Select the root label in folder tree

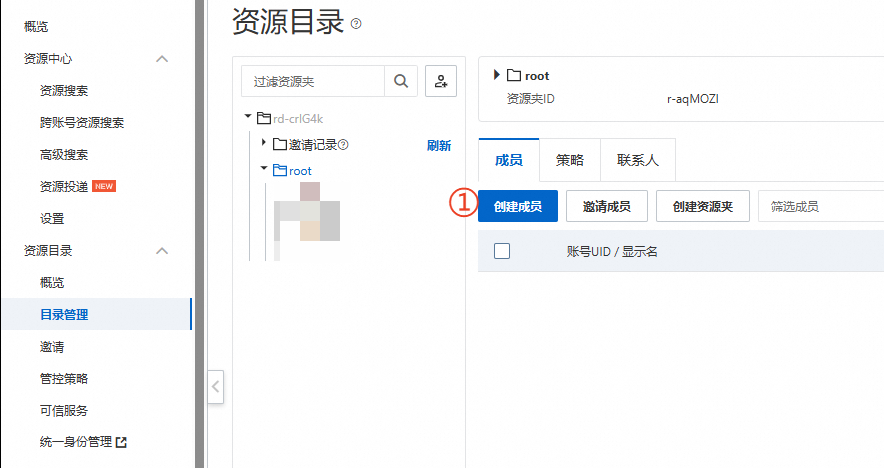[x=300, y=171]
